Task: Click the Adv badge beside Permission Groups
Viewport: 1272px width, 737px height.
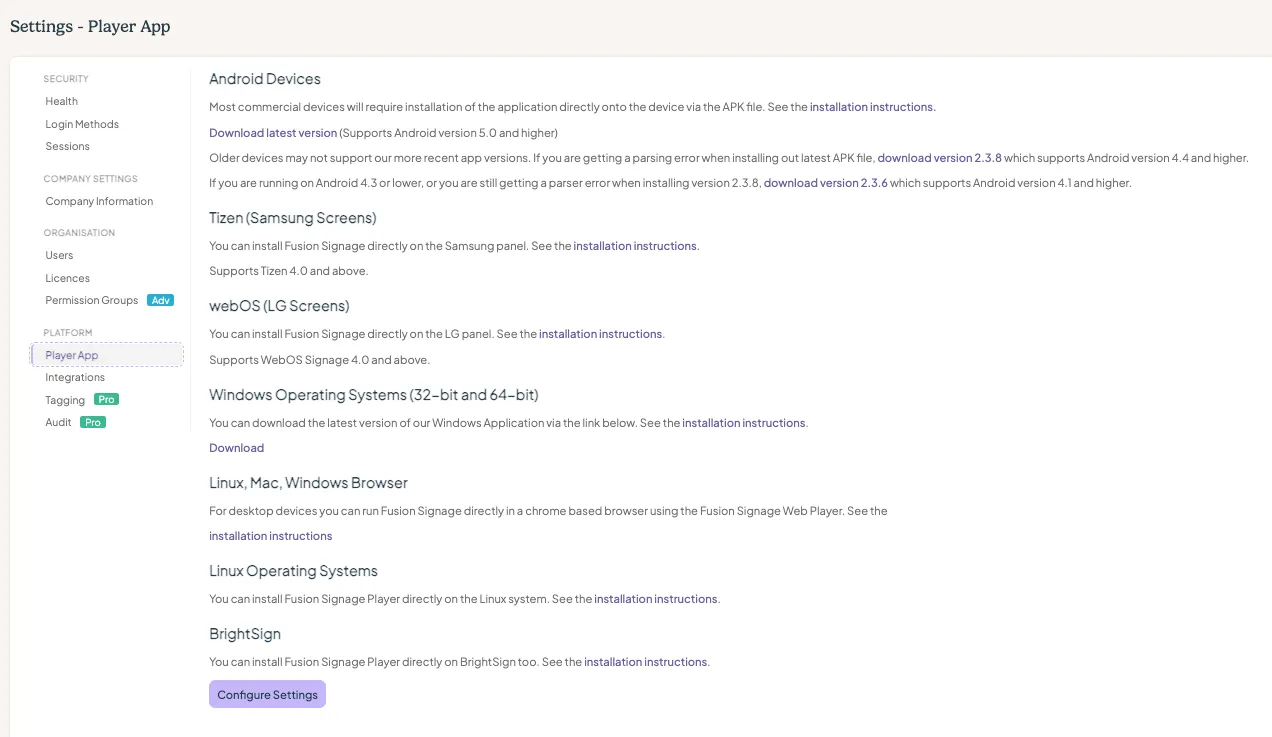Action: (x=160, y=300)
